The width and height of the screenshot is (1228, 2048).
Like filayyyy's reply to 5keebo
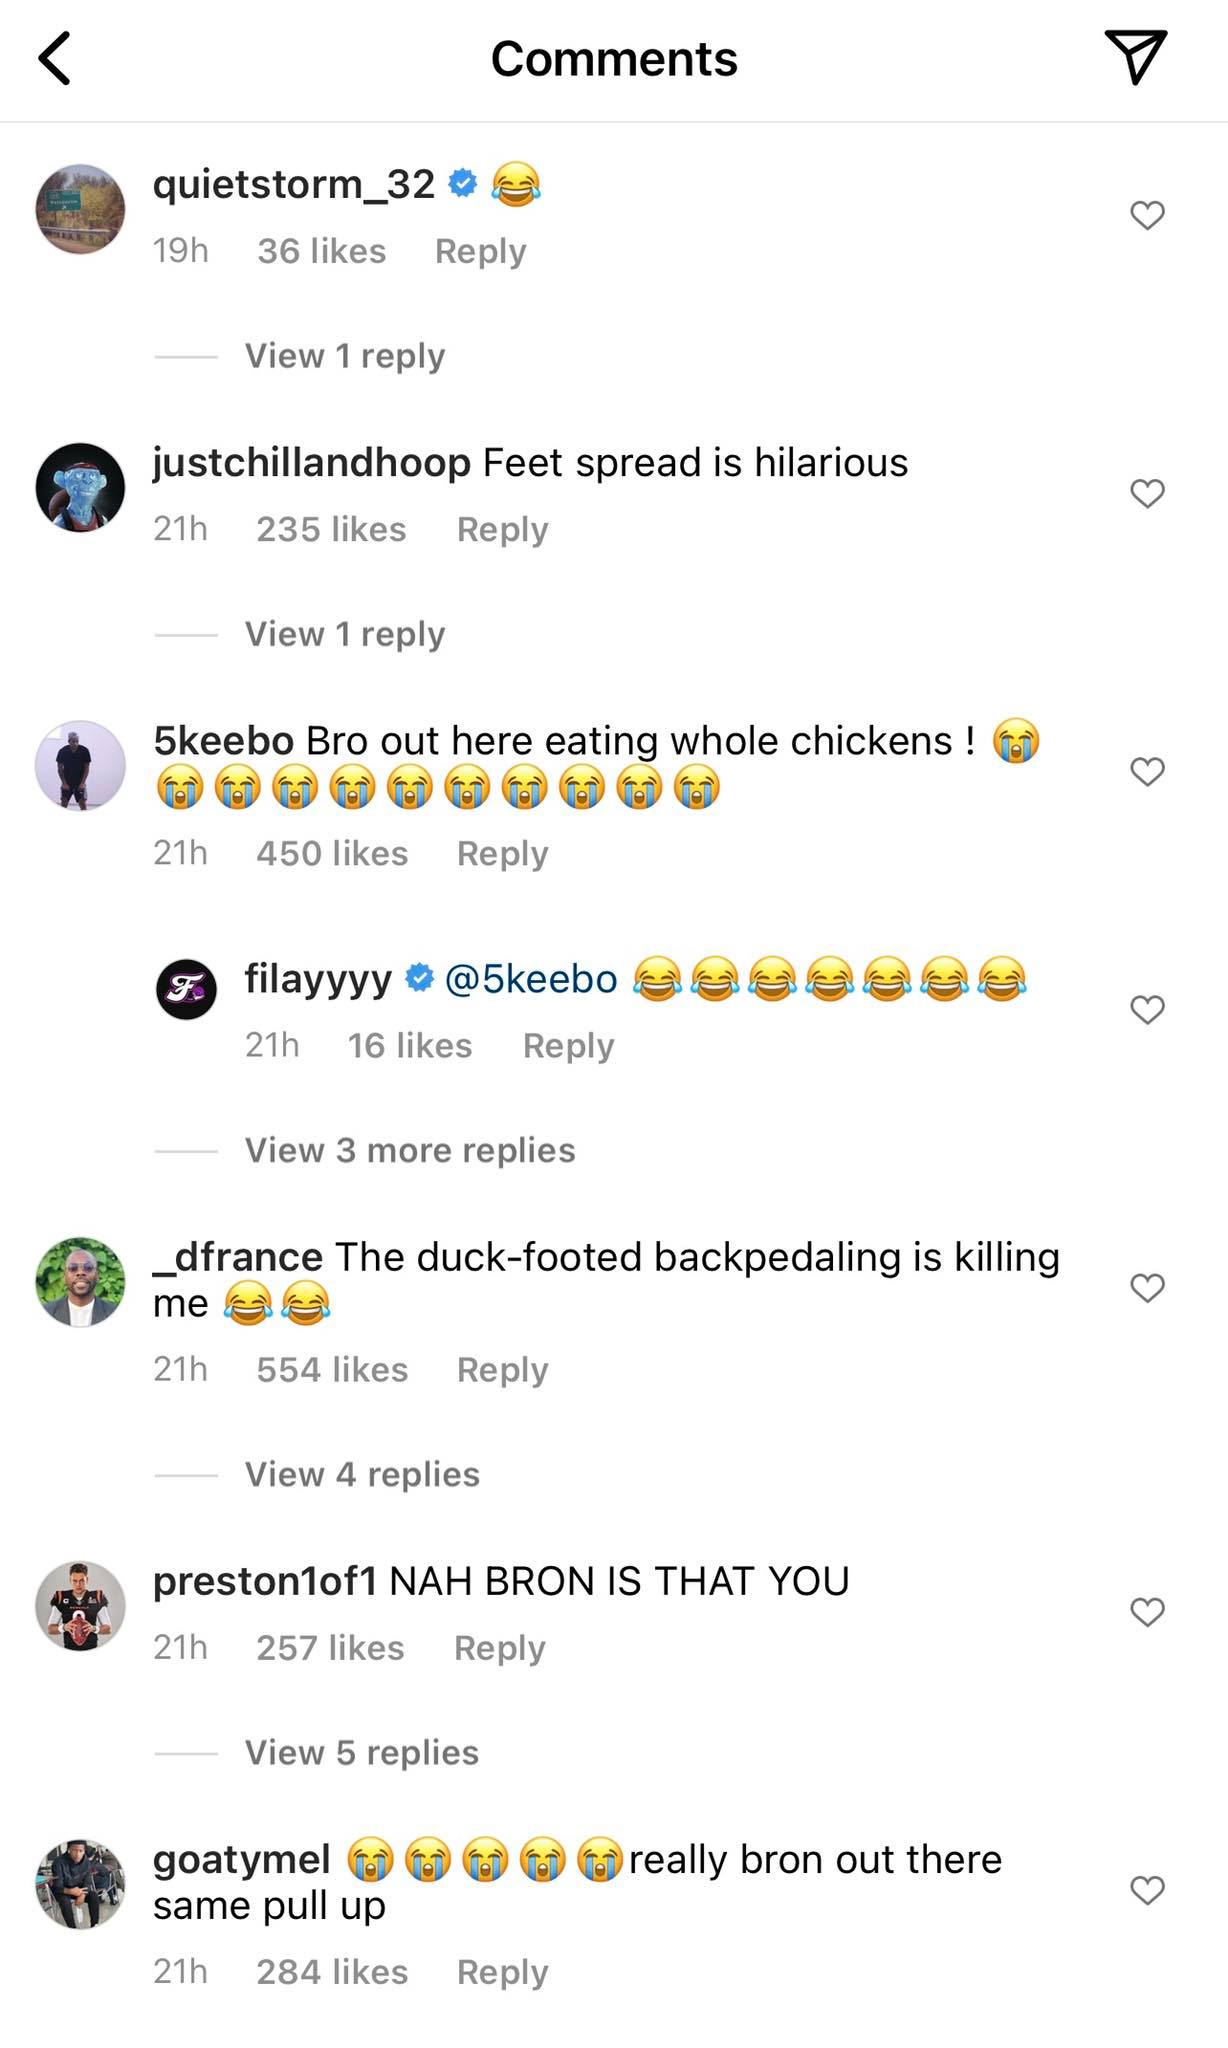tap(1147, 1010)
